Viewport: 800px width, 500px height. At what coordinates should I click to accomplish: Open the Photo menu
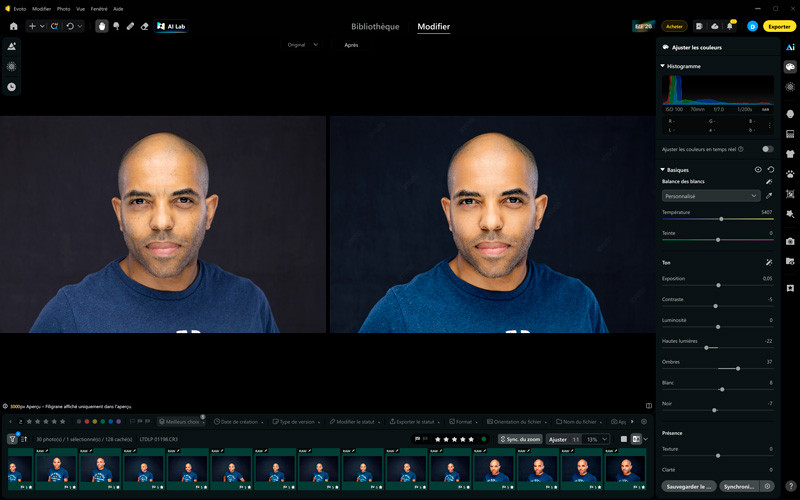(64, 9)
